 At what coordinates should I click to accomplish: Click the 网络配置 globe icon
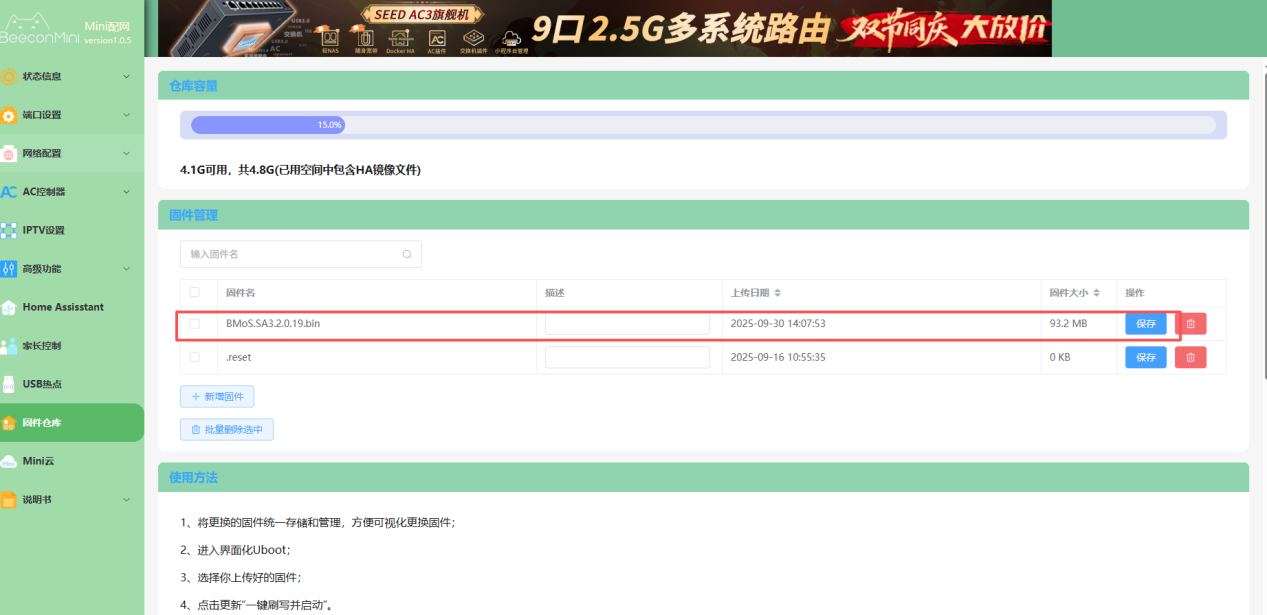tap(9, 154)
